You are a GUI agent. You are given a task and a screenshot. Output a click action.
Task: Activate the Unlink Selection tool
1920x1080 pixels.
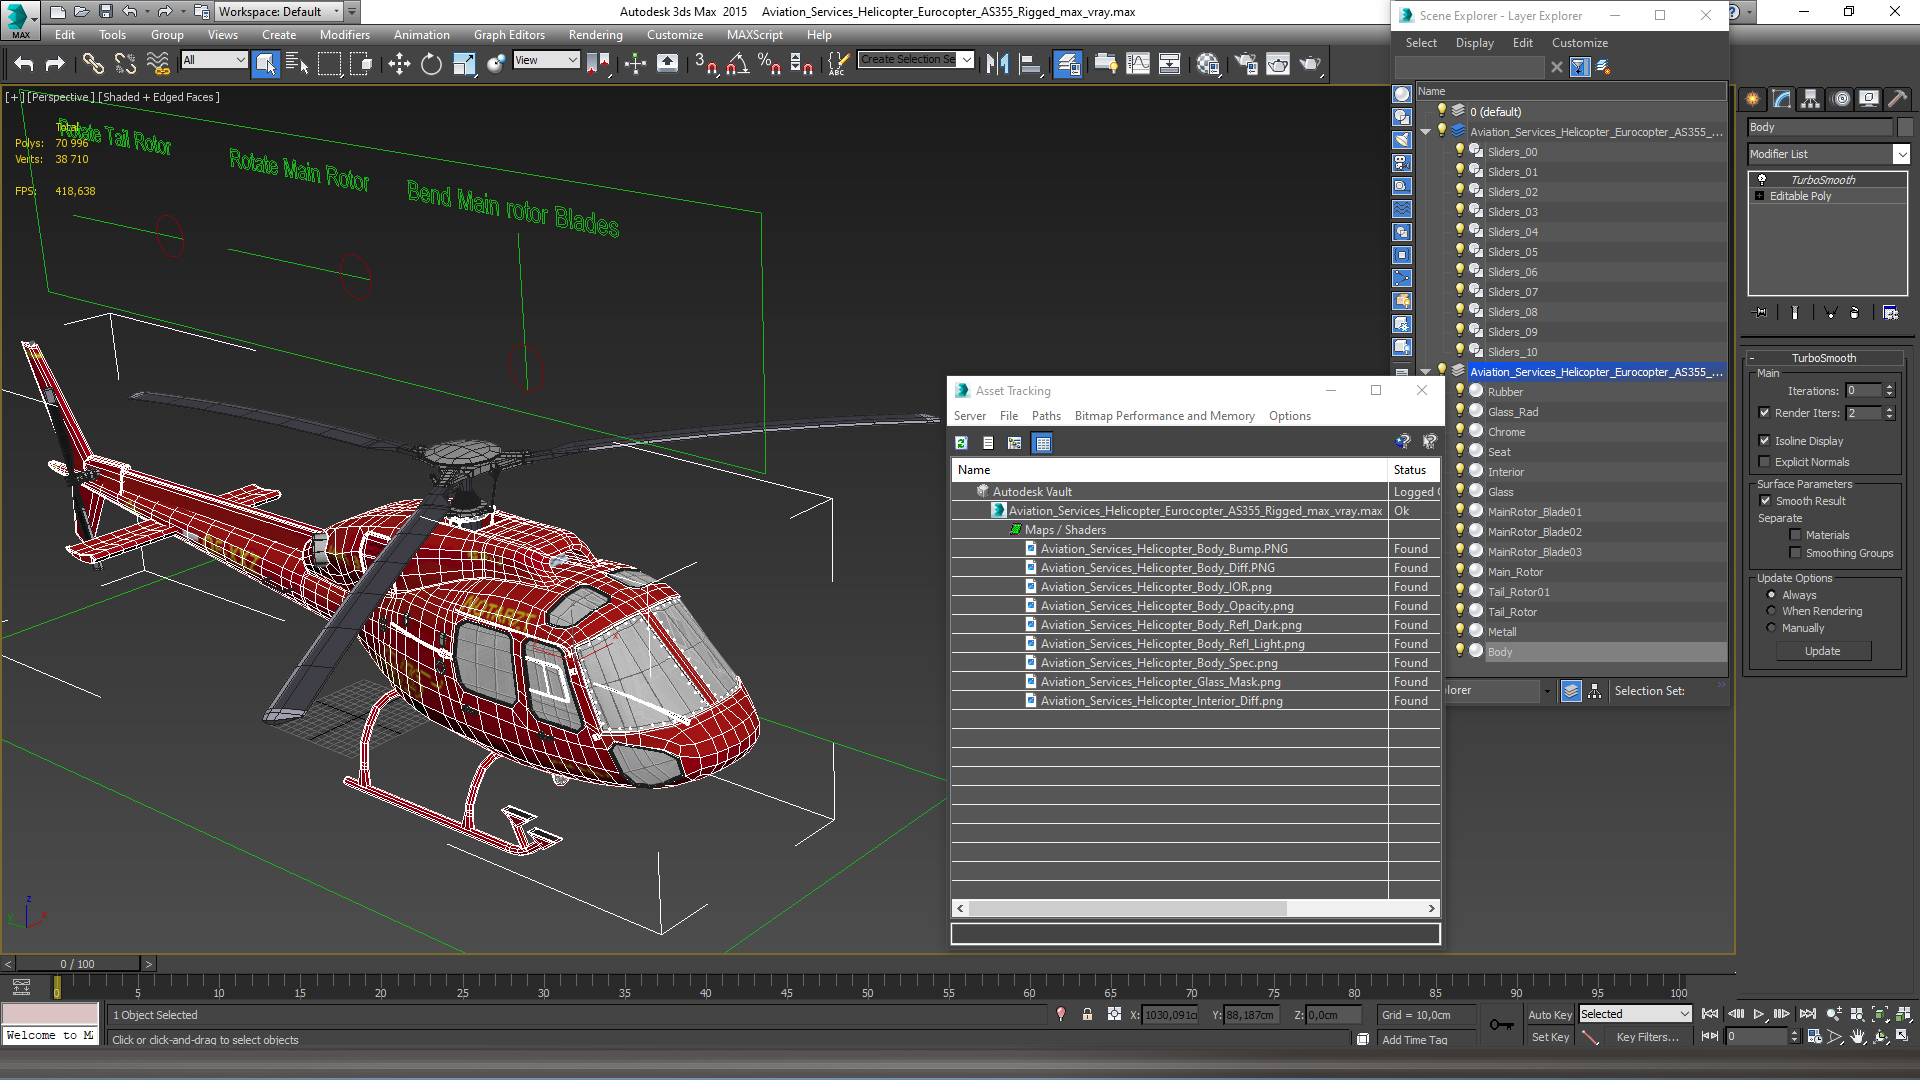(125, 64)
